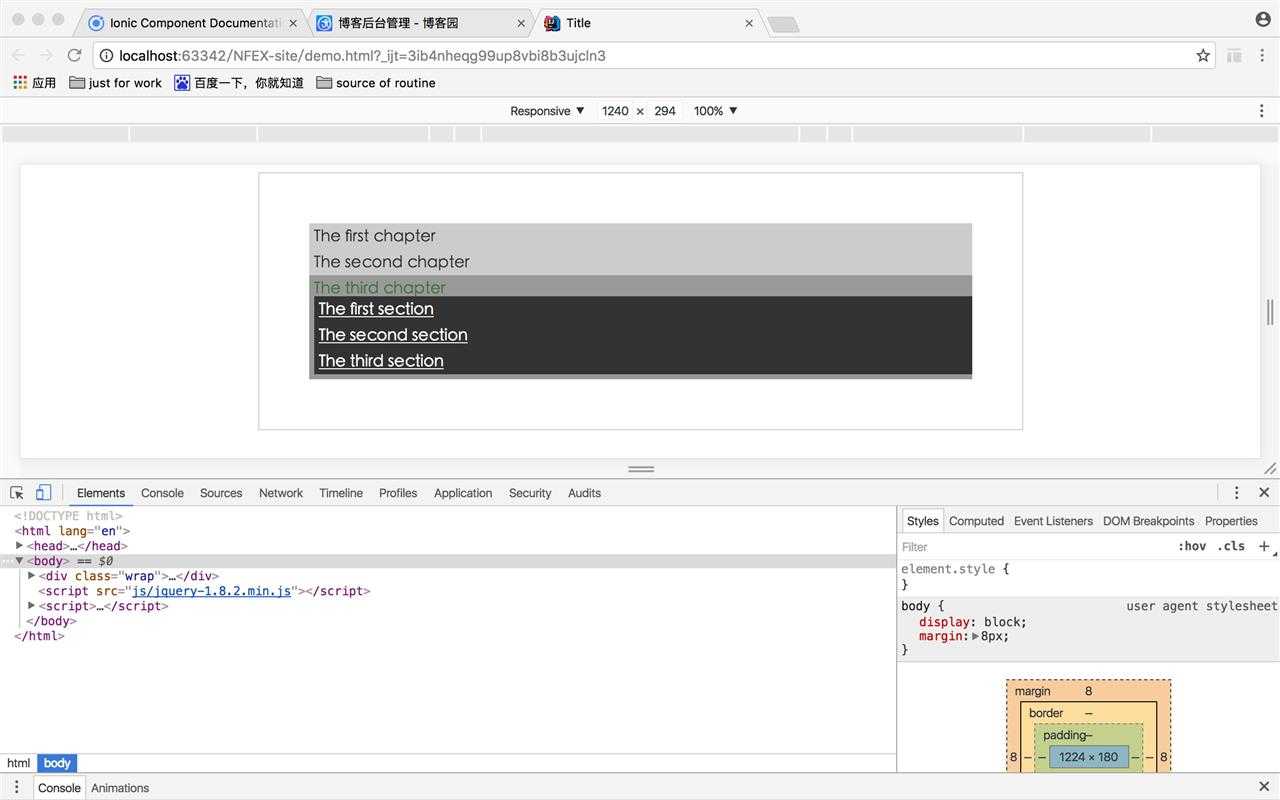Image resolution: width=1280 pixels, height=800 pixels.
Task: Expand the inline script node
Action: click(32, 606)
